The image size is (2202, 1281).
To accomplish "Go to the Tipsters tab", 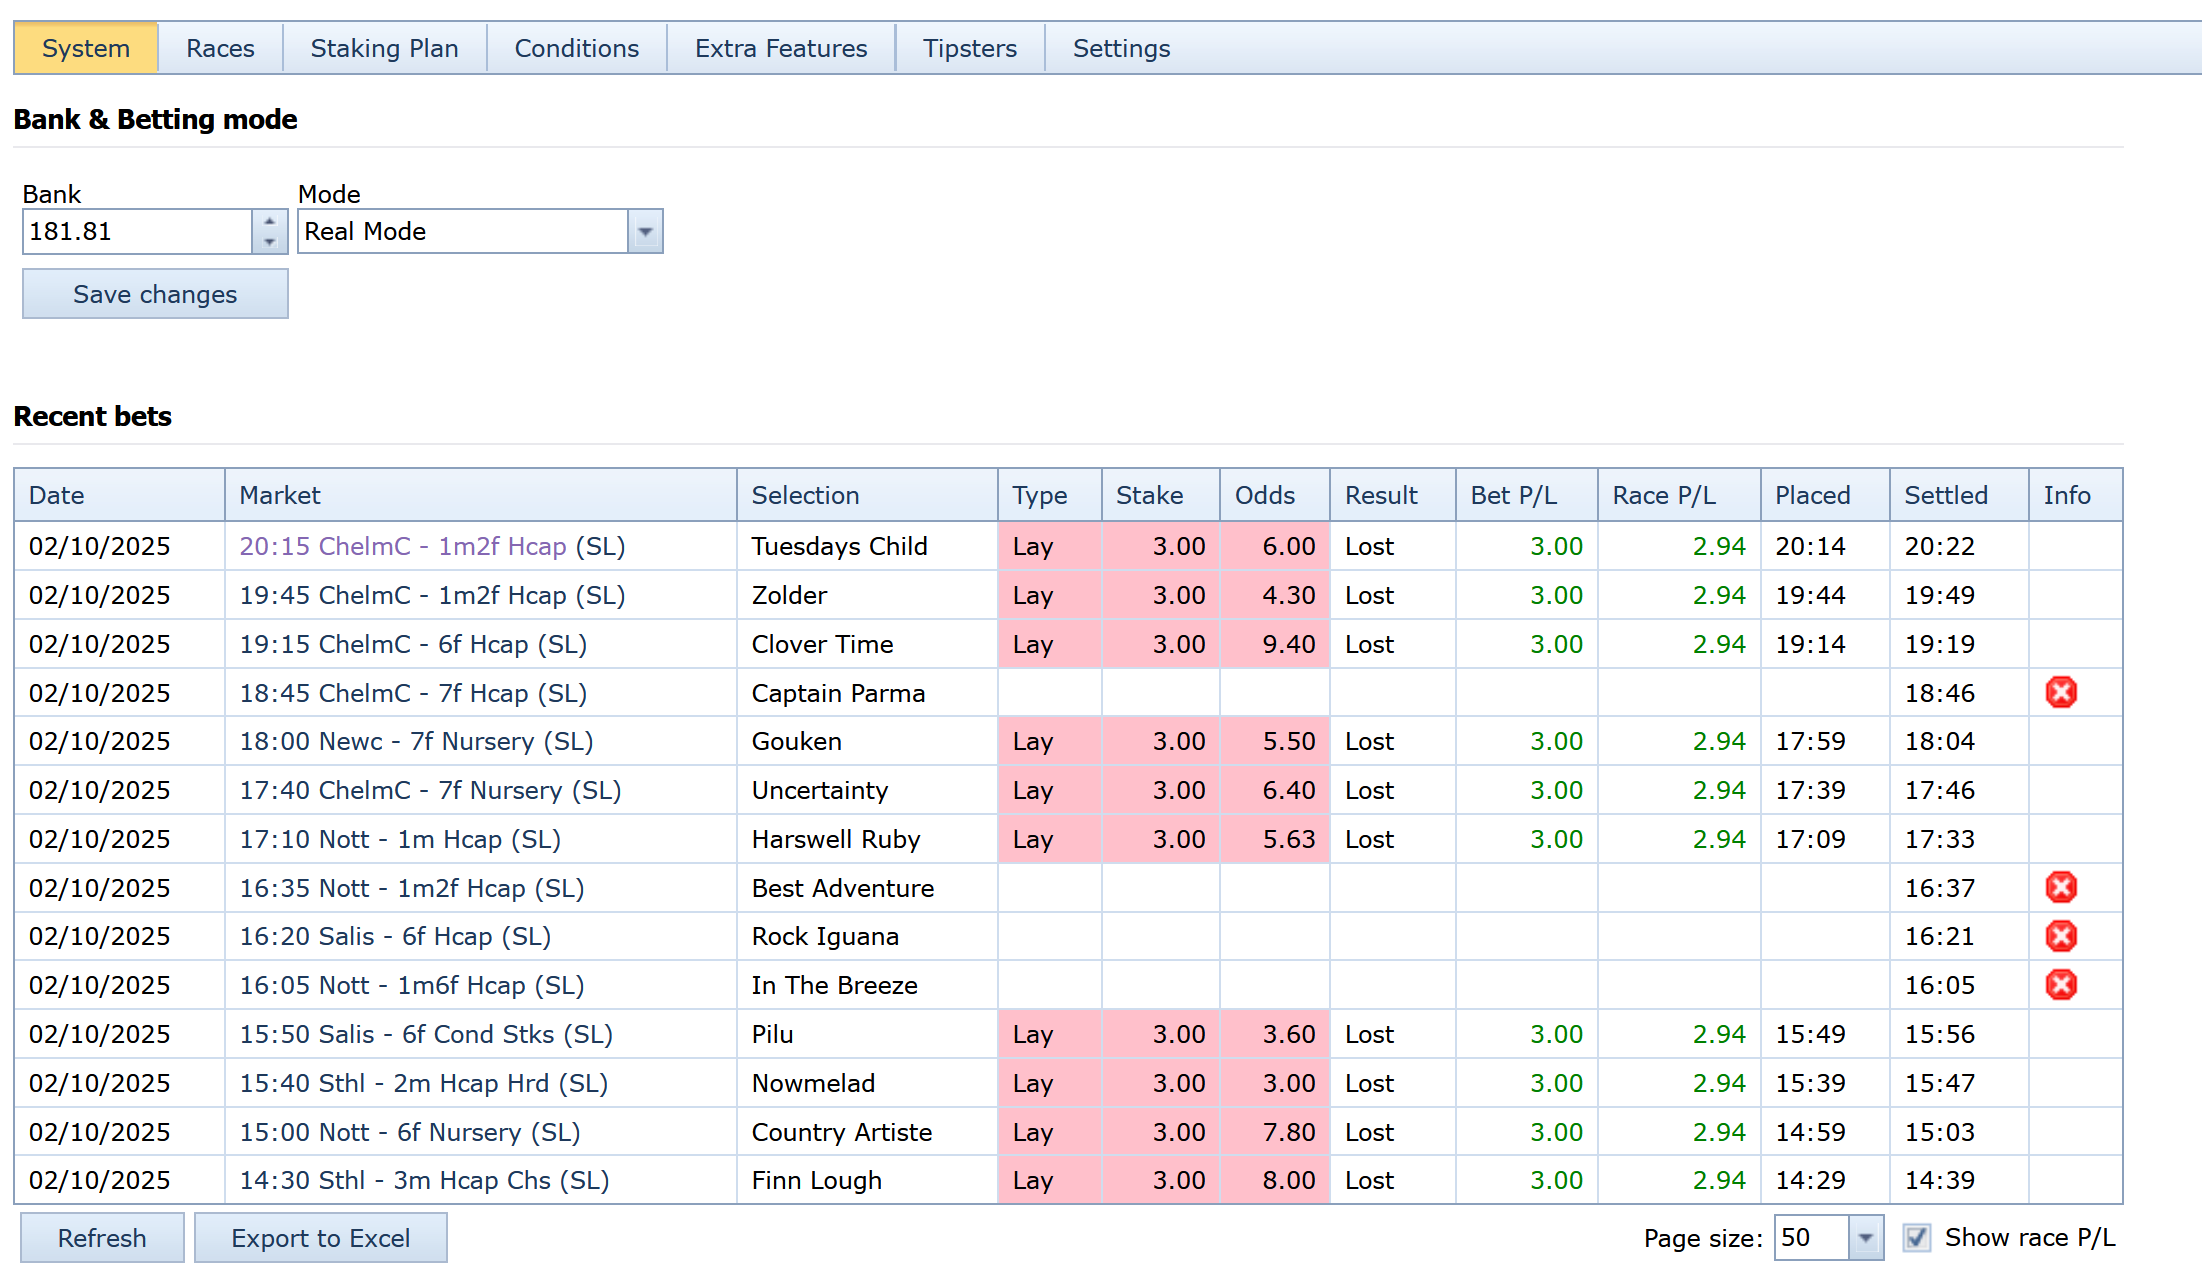I will click(969, 48).
